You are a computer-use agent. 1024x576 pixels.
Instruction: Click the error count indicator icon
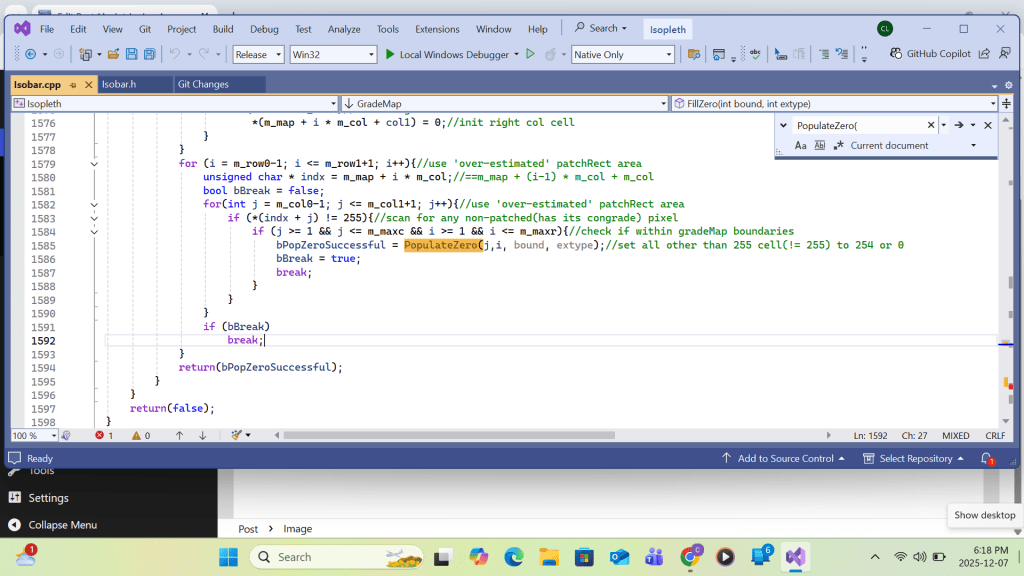[x=100, y=435]
